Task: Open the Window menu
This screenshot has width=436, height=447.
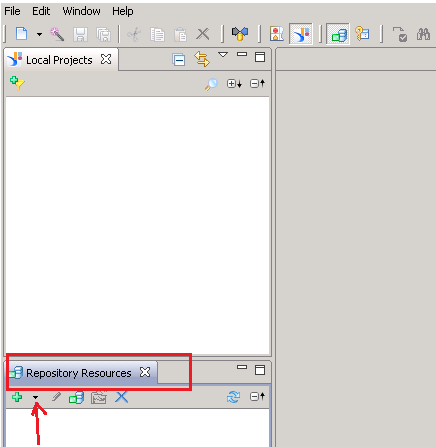Action: [81, 11]
